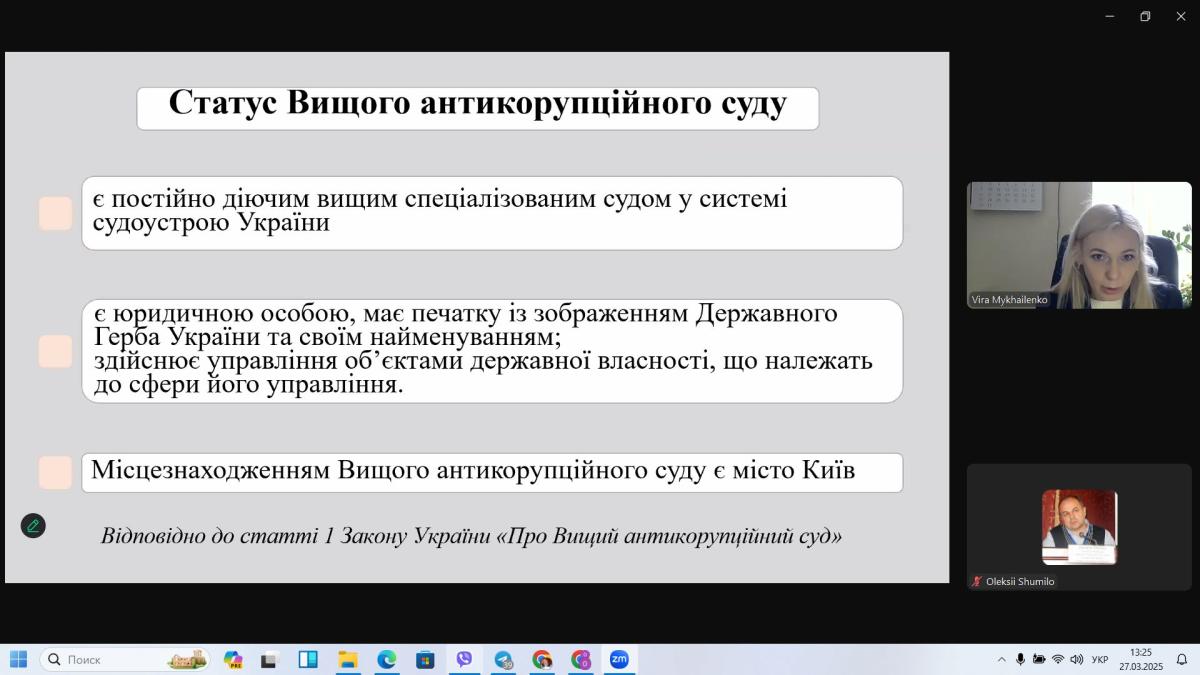Open Telegram from the taskbar

503,659
